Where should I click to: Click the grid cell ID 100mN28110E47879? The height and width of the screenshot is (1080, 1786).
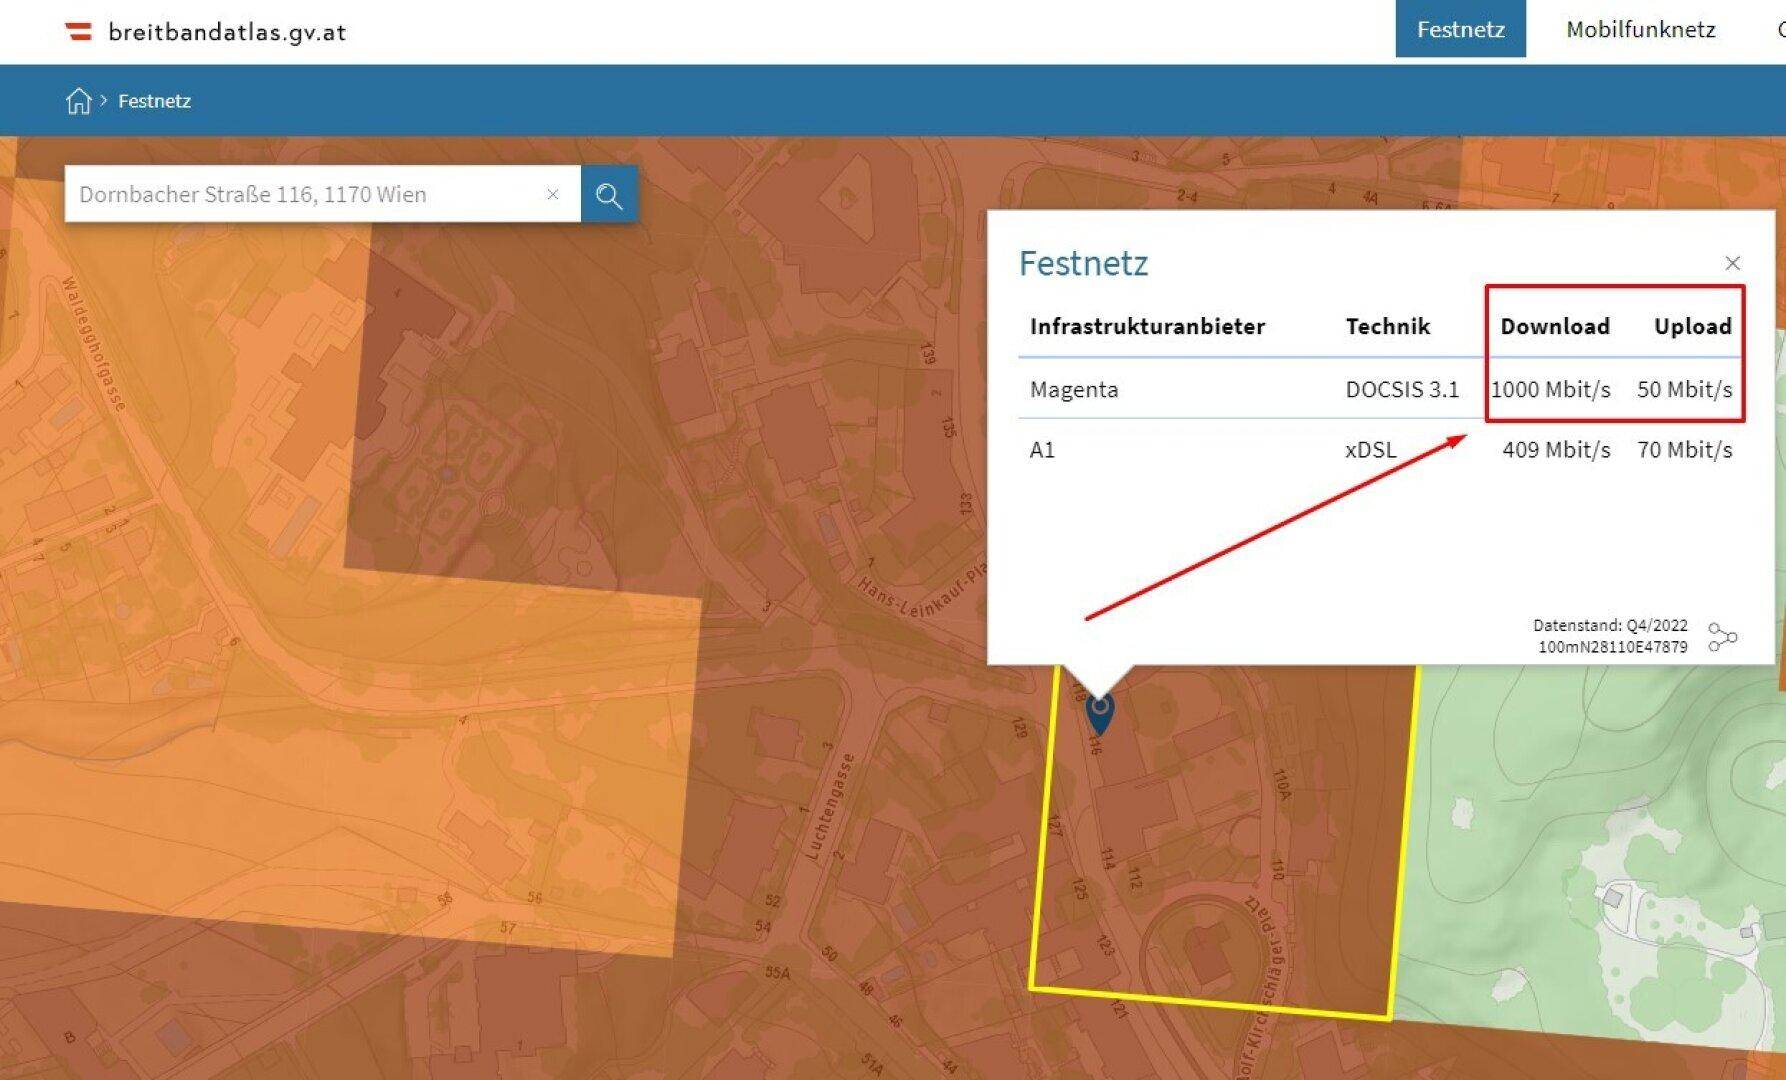click(1612, 647)
